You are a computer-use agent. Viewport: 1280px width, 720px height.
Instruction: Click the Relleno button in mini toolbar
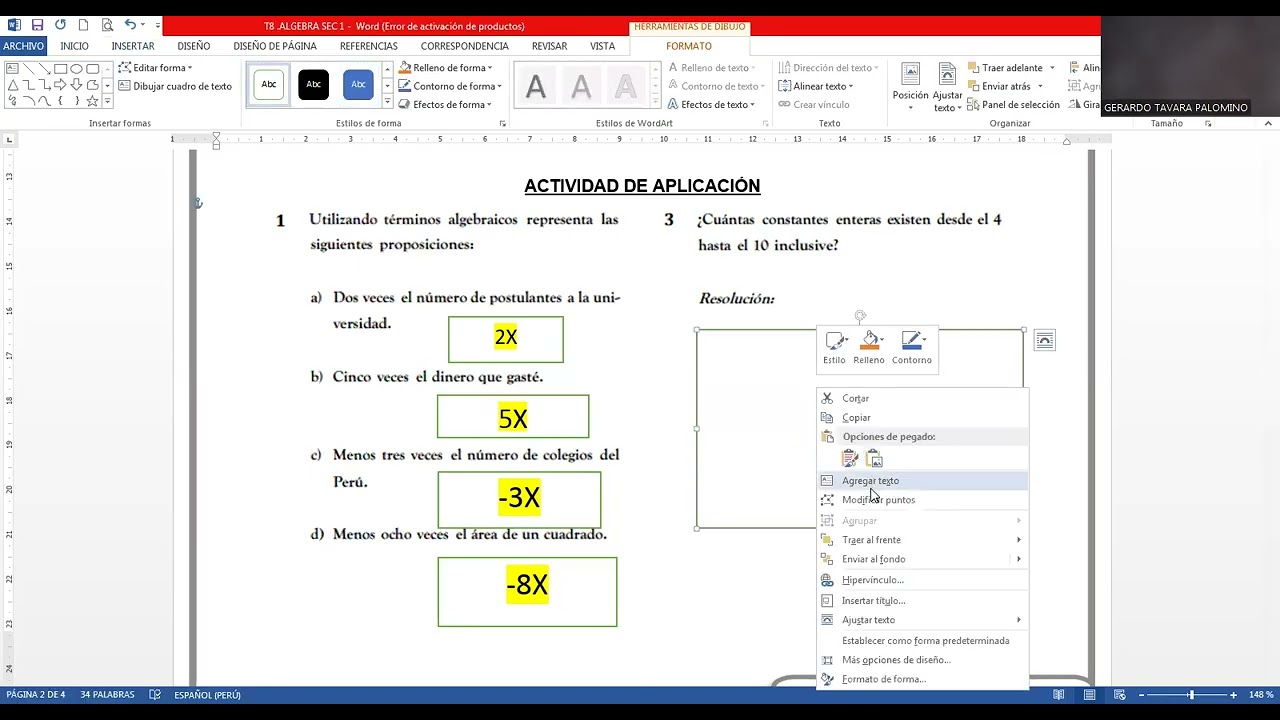click(x=869, y=348)
